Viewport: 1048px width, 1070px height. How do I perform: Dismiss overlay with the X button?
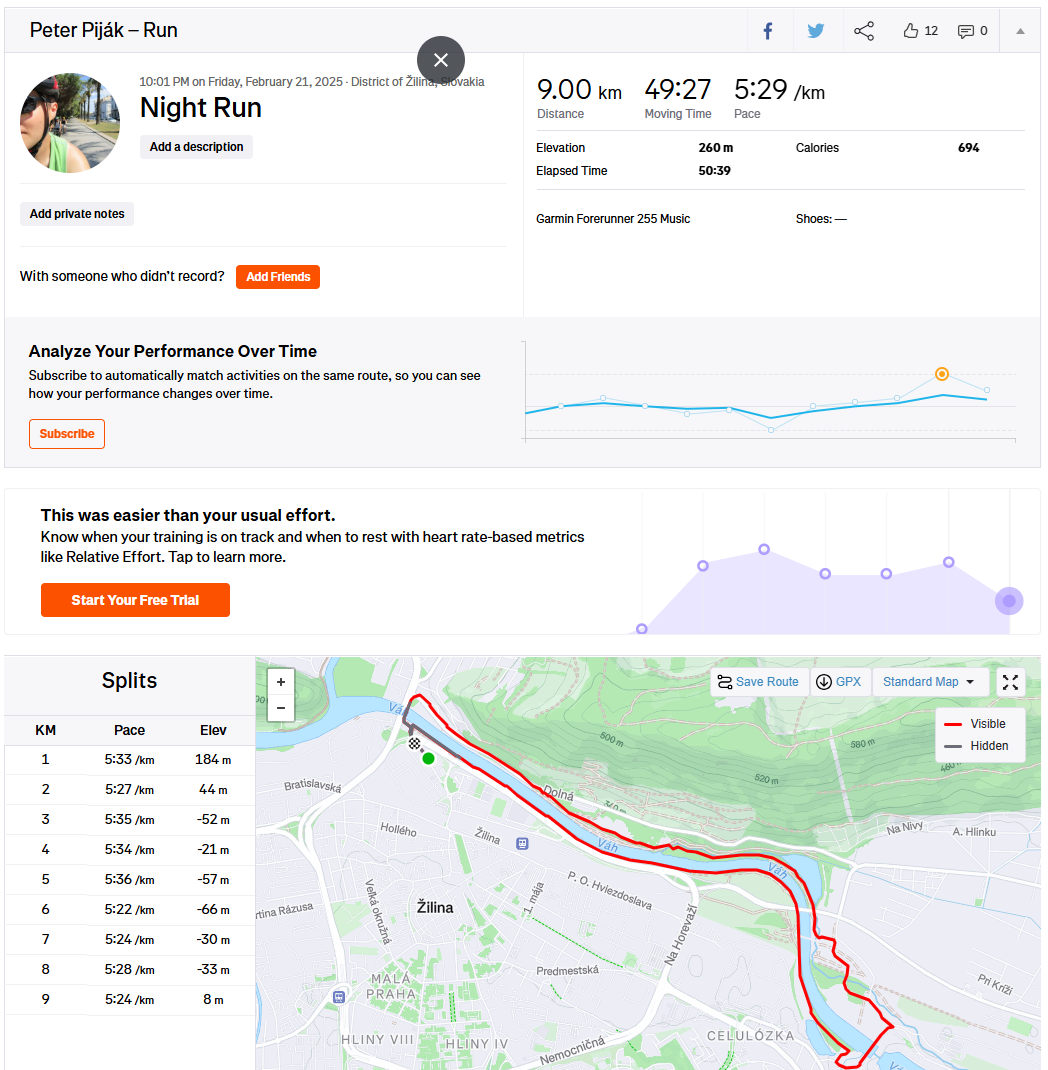[441, 60]
